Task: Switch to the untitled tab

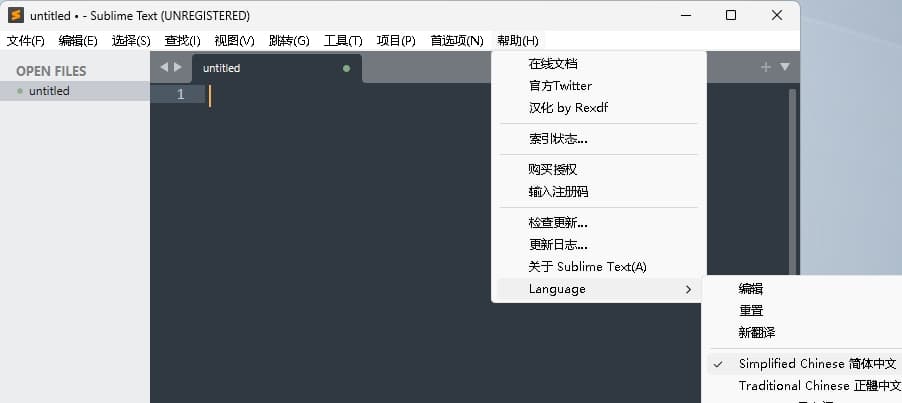Action: point(277,68)
